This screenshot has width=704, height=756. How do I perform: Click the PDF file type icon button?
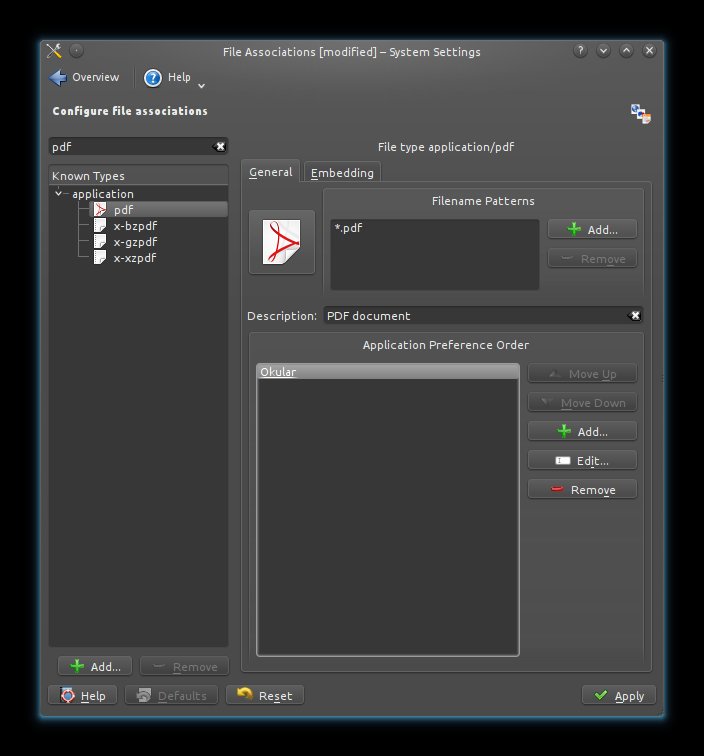click(x=282, y=242)
